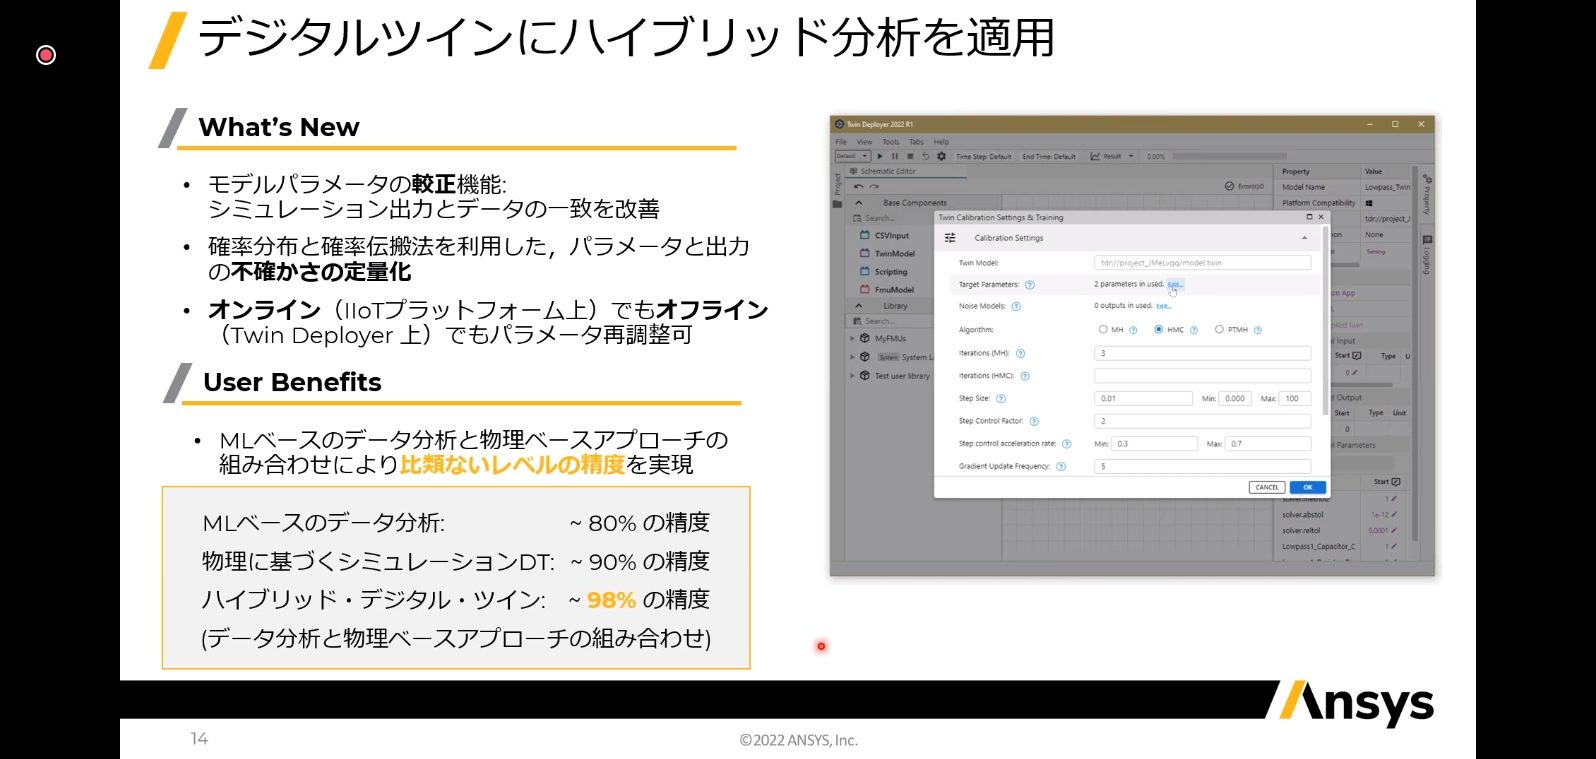
Task: Edit the solver.reltol value pencil icon
Action: (x=1394, y=531)
